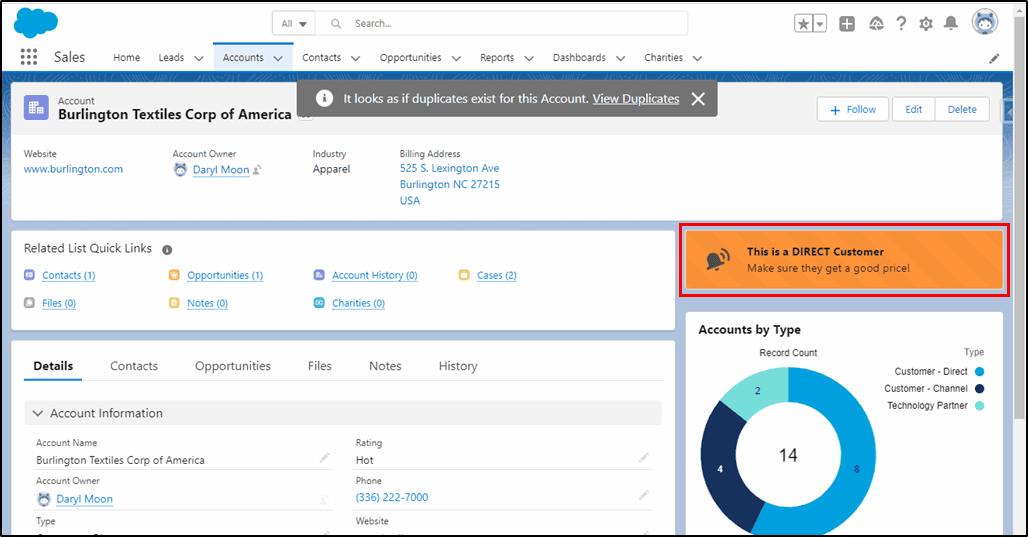Screen dimensions: 1028x537
Task: Open the App Launcher grid icon
Action: (28, 57)
